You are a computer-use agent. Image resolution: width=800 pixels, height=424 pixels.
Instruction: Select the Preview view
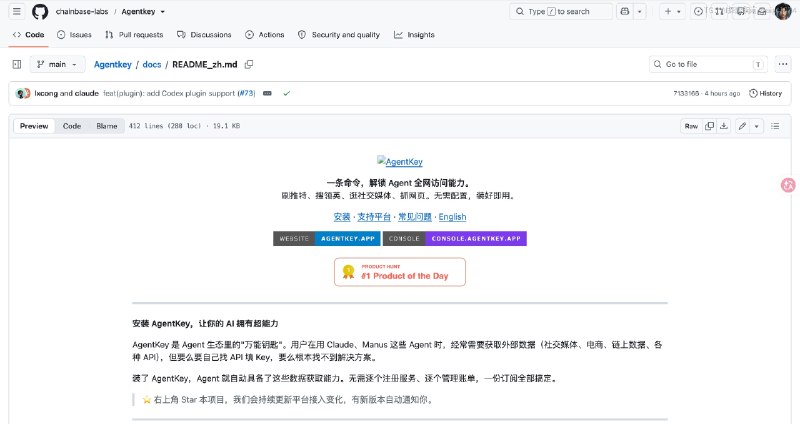tap(34, 126)
